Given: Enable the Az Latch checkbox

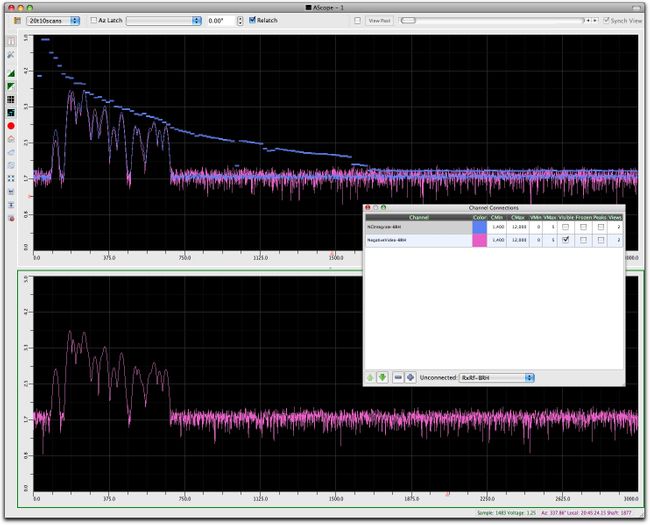Looking at the screenshot, I should (x=94, y=20).
